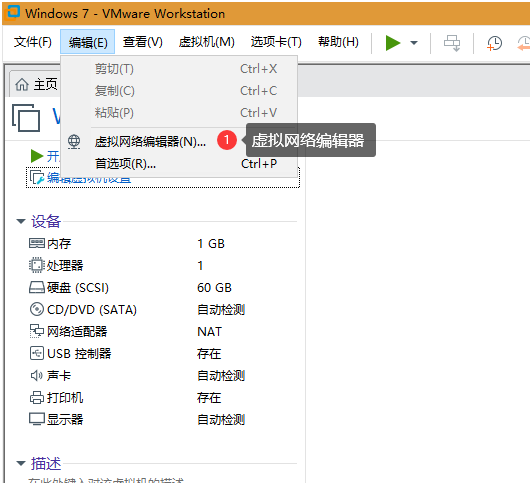Open the 帮助(H) menu
531x484 pixels.
[338, 42]
